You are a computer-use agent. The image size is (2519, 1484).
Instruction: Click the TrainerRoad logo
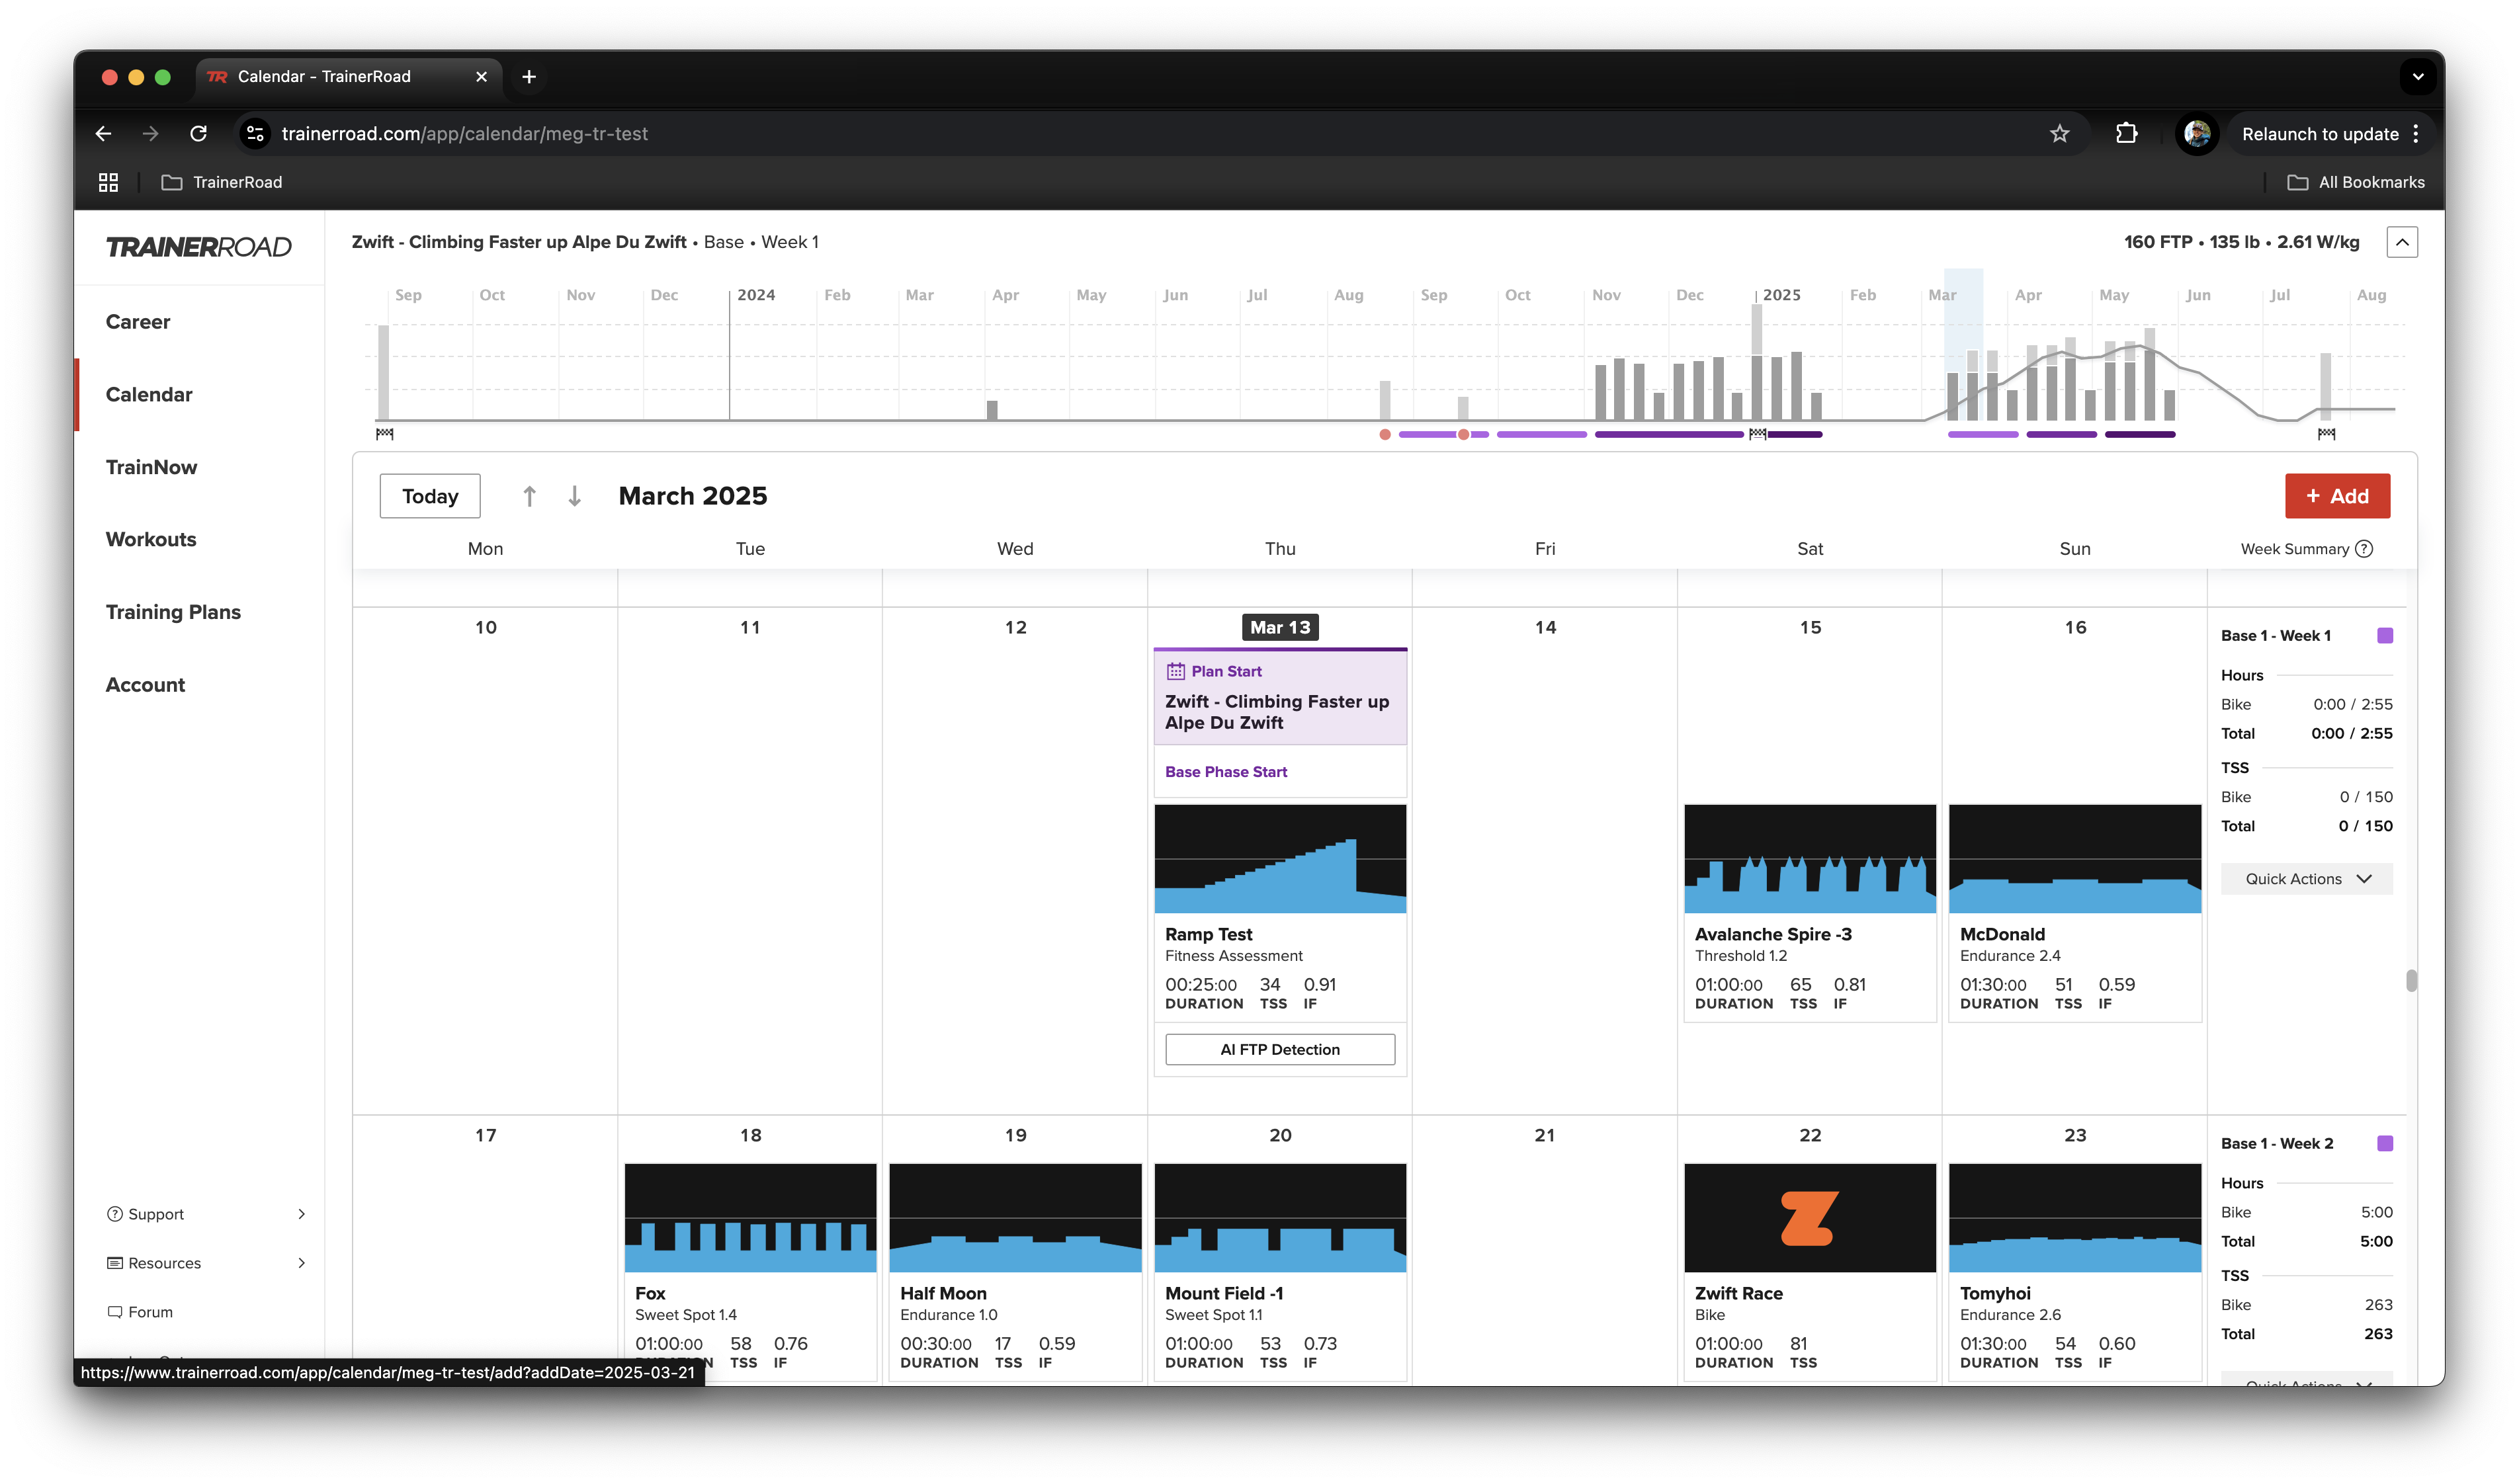(198, 247)
